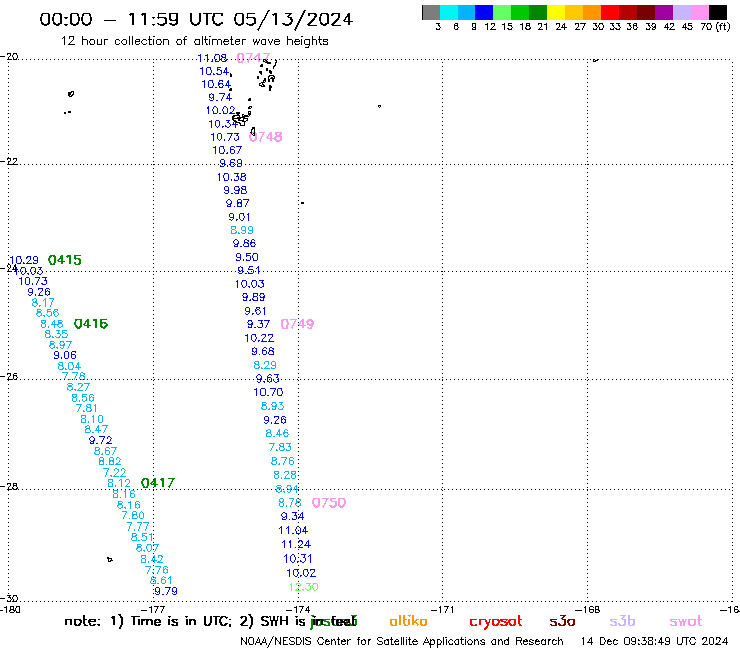Click the 'NOAA/NESDIS Center for Satellite Applications' footer
Viewport: 740px width, 650px height.
tap(401, 642)
